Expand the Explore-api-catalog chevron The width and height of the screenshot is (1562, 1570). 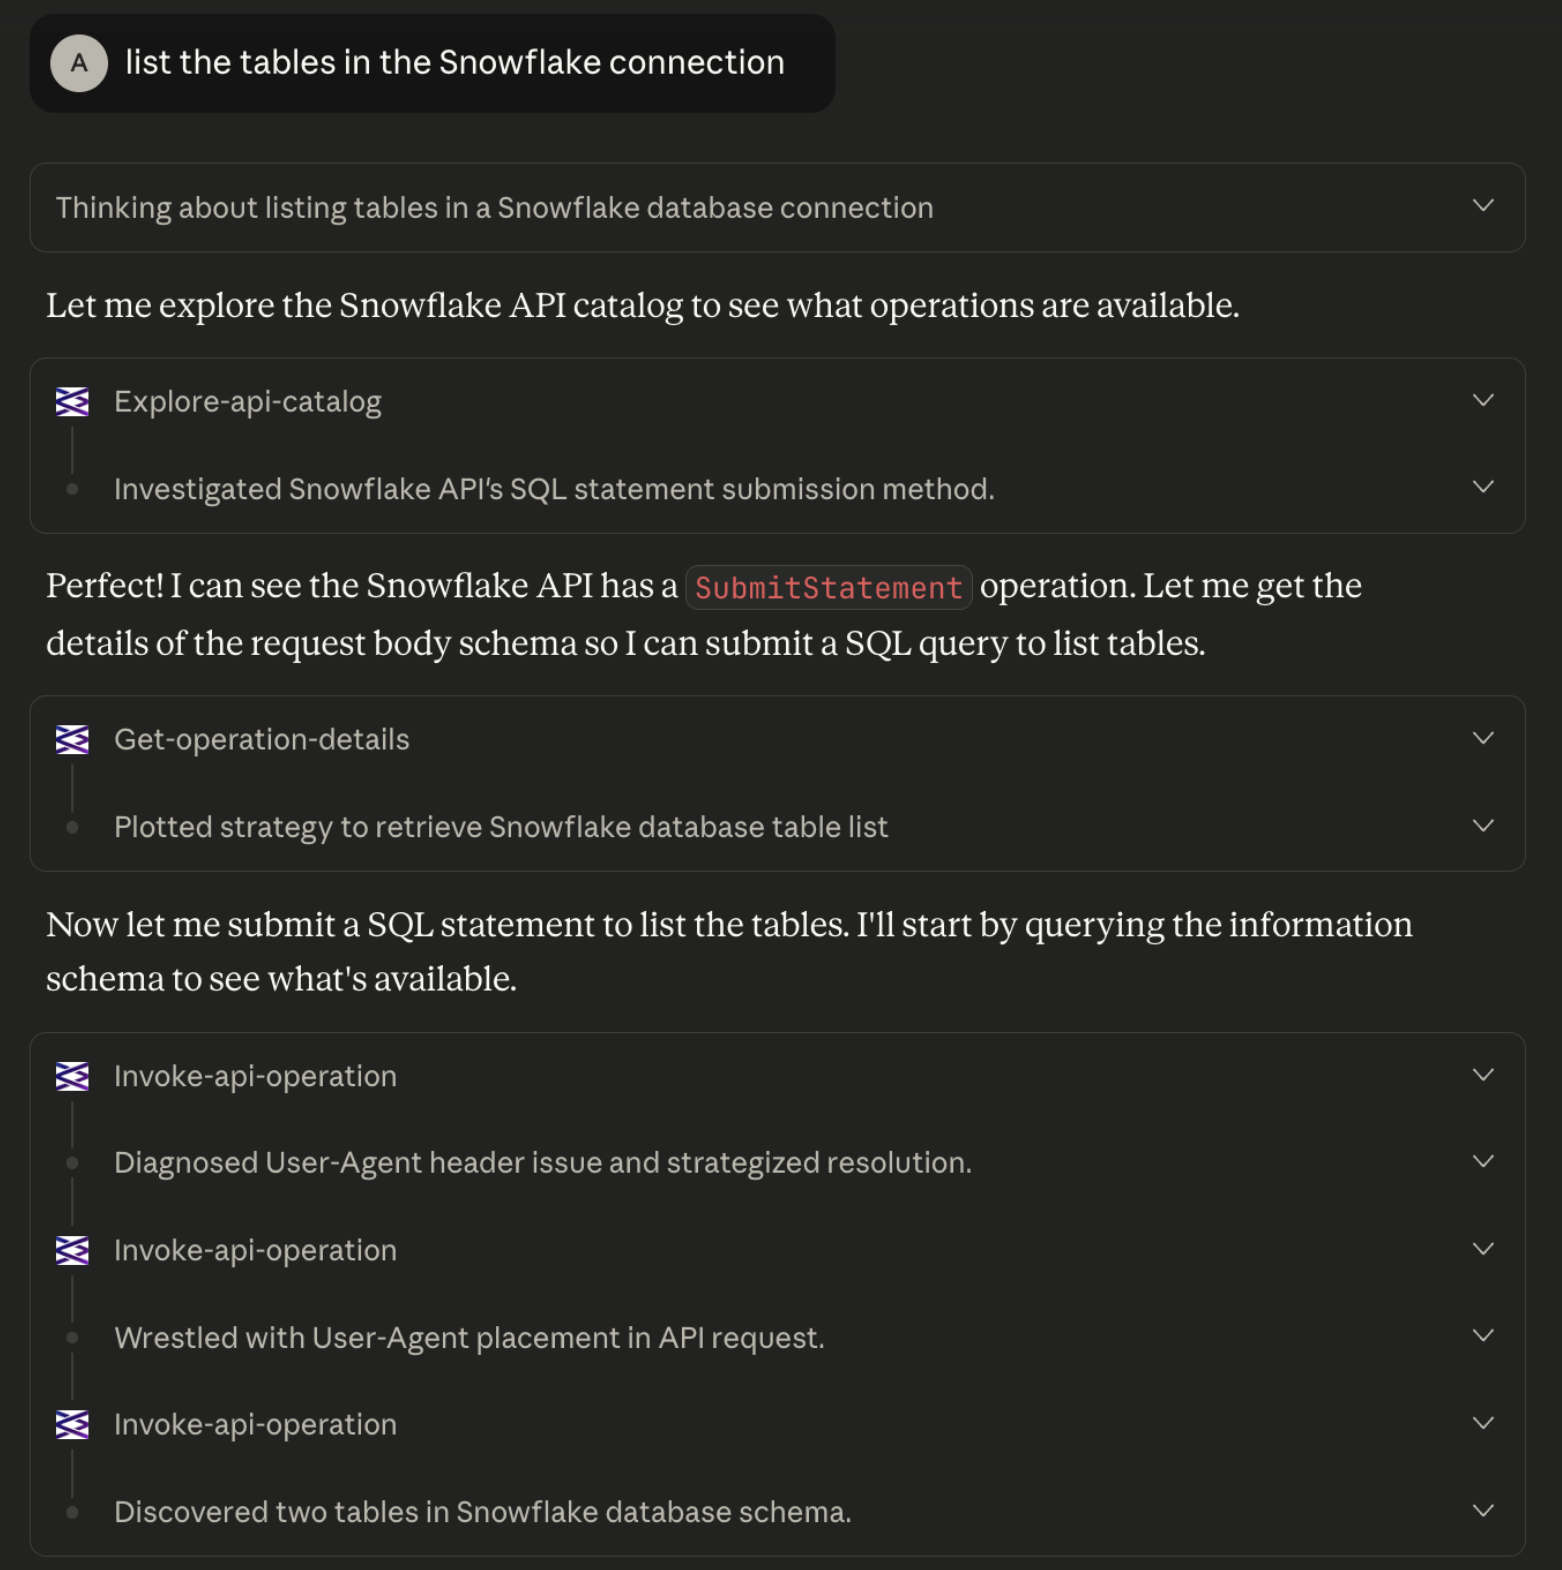coord(1483,401)
